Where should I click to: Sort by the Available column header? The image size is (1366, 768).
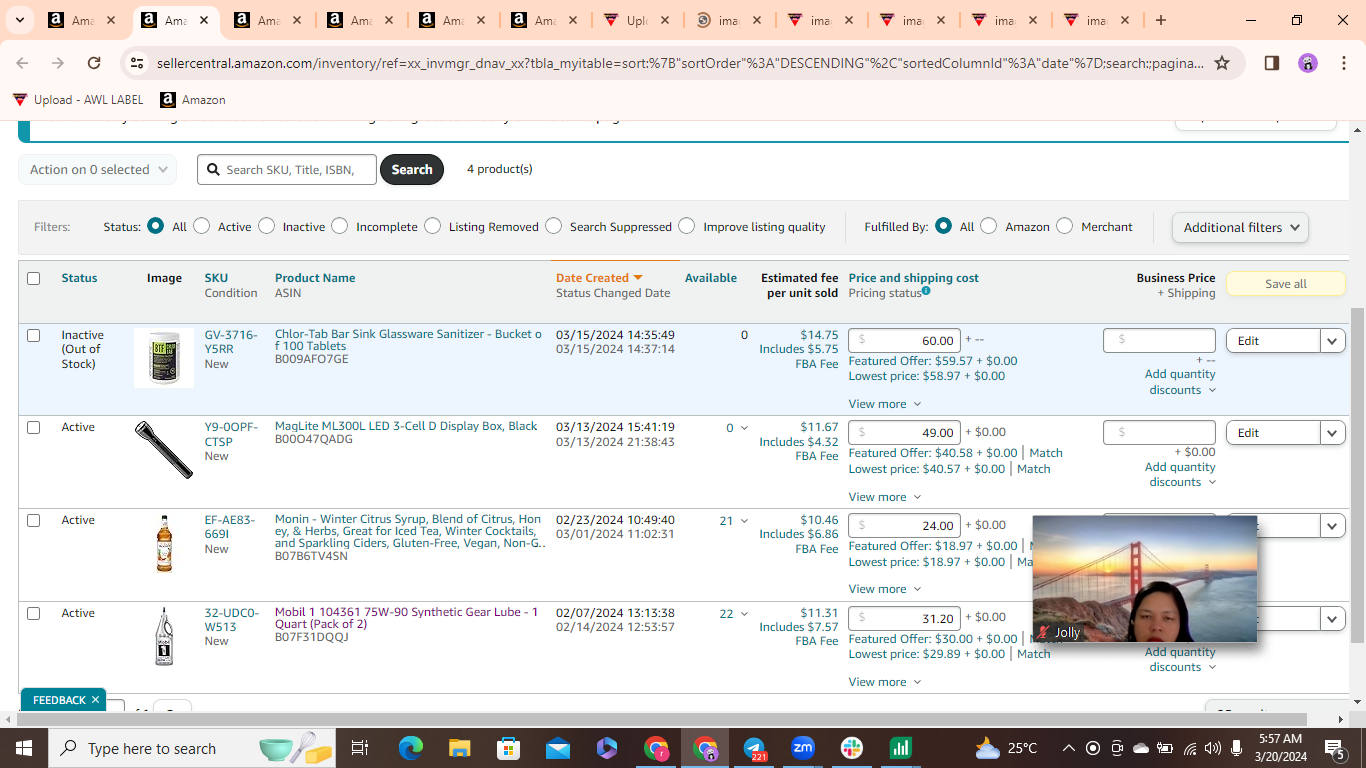[x=711, y=278]
